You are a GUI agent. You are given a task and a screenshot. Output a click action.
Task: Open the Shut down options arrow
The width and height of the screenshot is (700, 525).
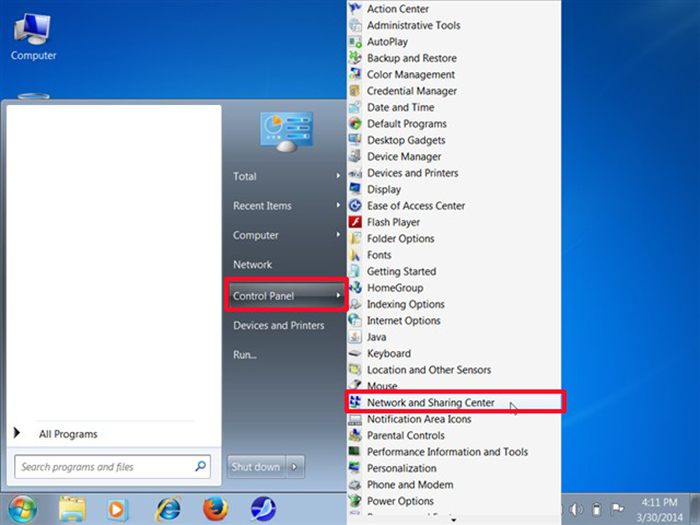click(x=295, y=467)
